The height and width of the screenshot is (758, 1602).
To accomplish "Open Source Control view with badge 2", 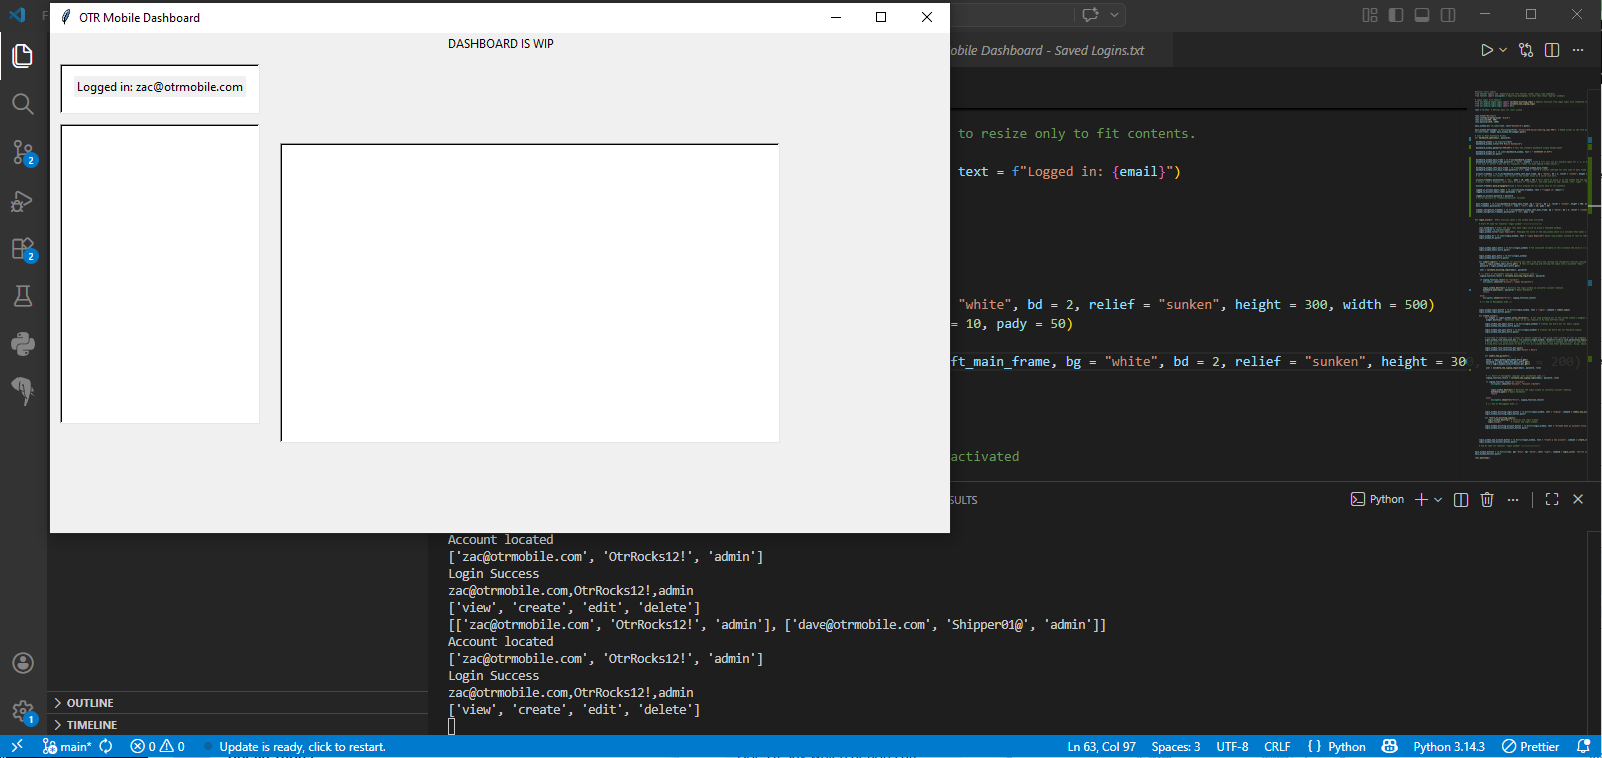I will pos(22,152).
